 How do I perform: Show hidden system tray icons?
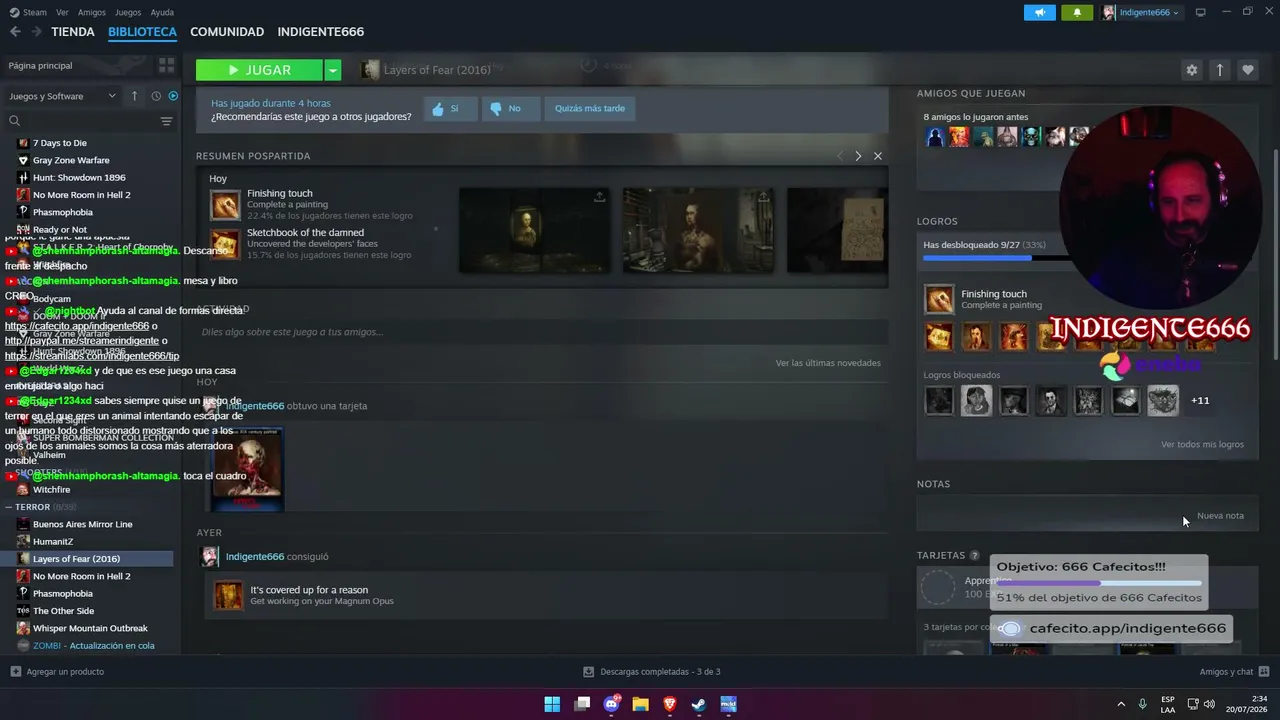(x=1121, y=704)
